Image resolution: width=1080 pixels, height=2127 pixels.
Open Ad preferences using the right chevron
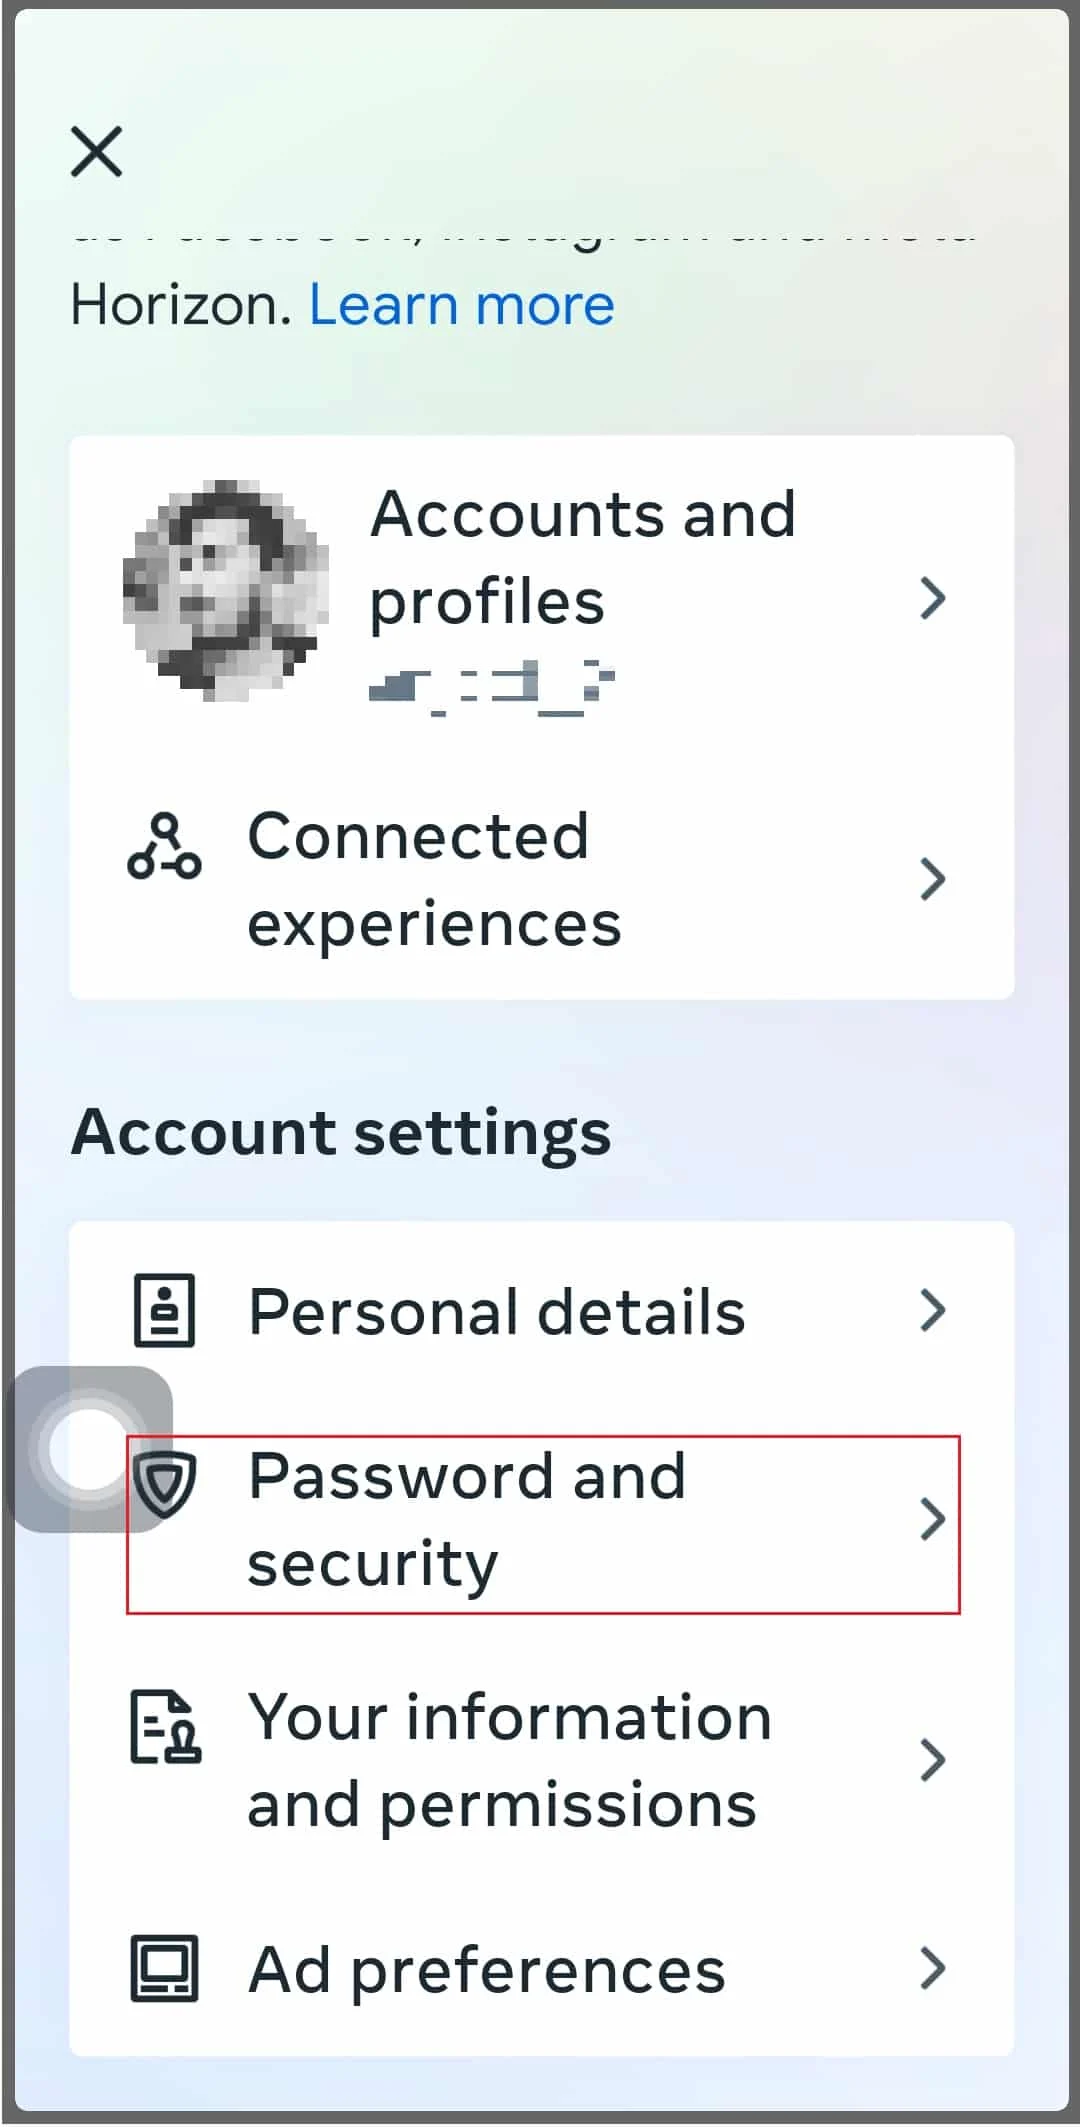coord(932,1968)
